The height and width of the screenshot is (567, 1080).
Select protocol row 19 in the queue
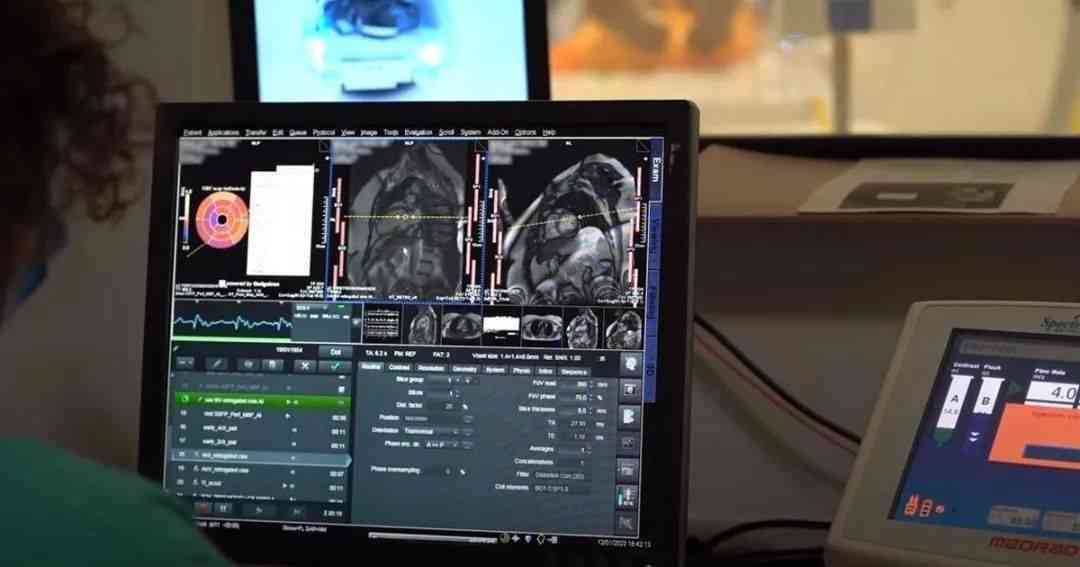262,470
